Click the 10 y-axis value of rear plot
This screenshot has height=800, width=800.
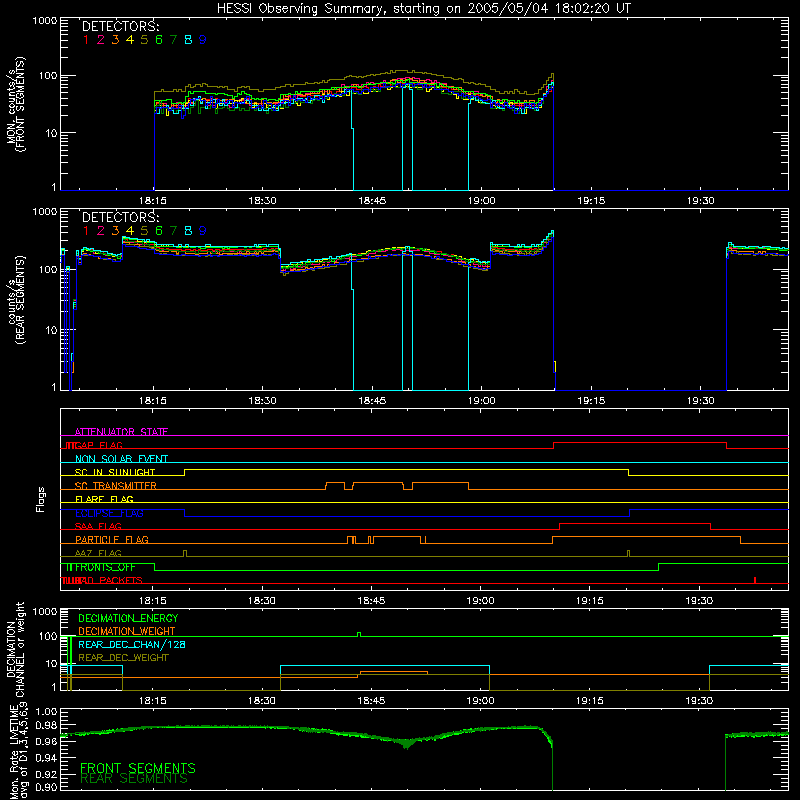coord(51,330)
